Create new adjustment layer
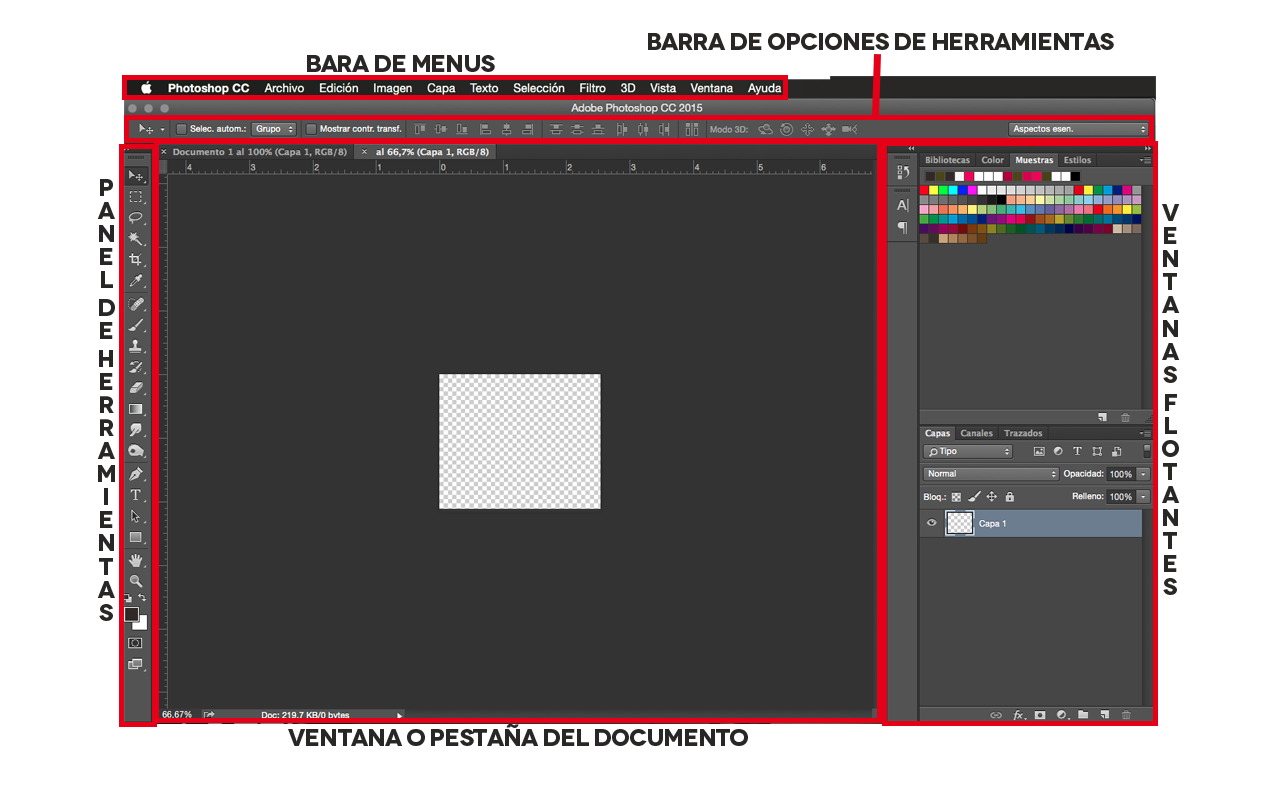 (x=1062, y=715)
